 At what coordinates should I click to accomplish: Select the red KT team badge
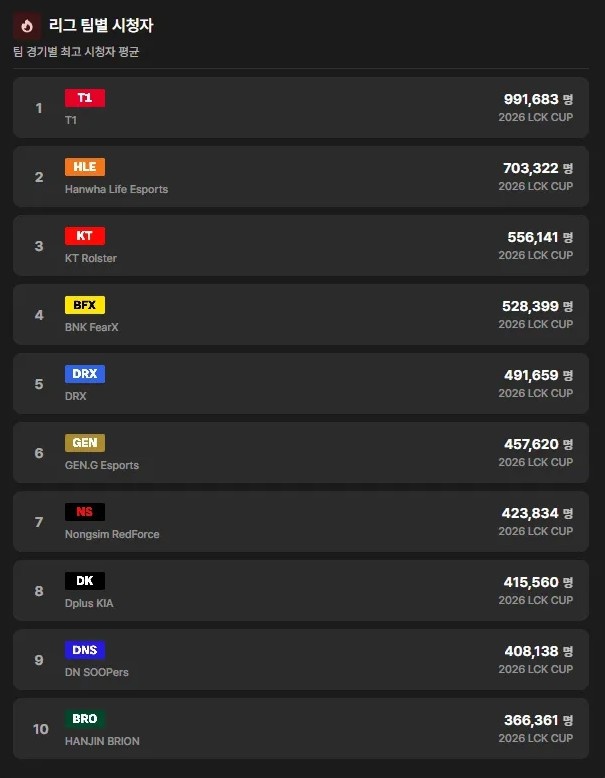[85, 236]
